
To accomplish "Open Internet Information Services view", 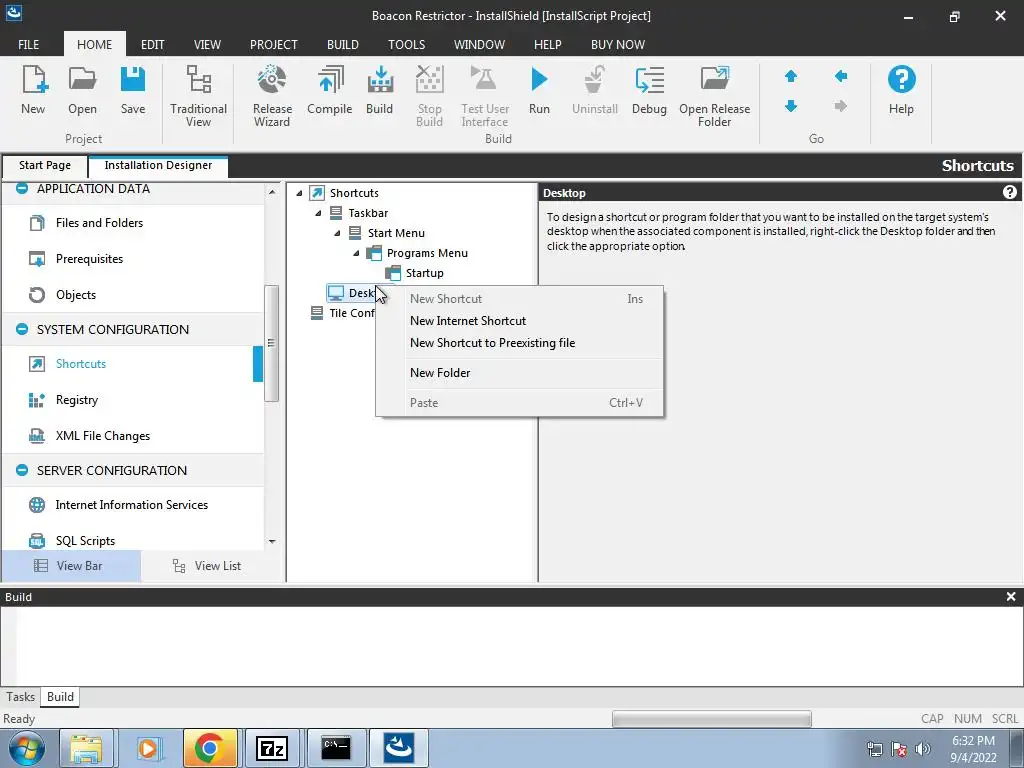I will coord(133,505).
